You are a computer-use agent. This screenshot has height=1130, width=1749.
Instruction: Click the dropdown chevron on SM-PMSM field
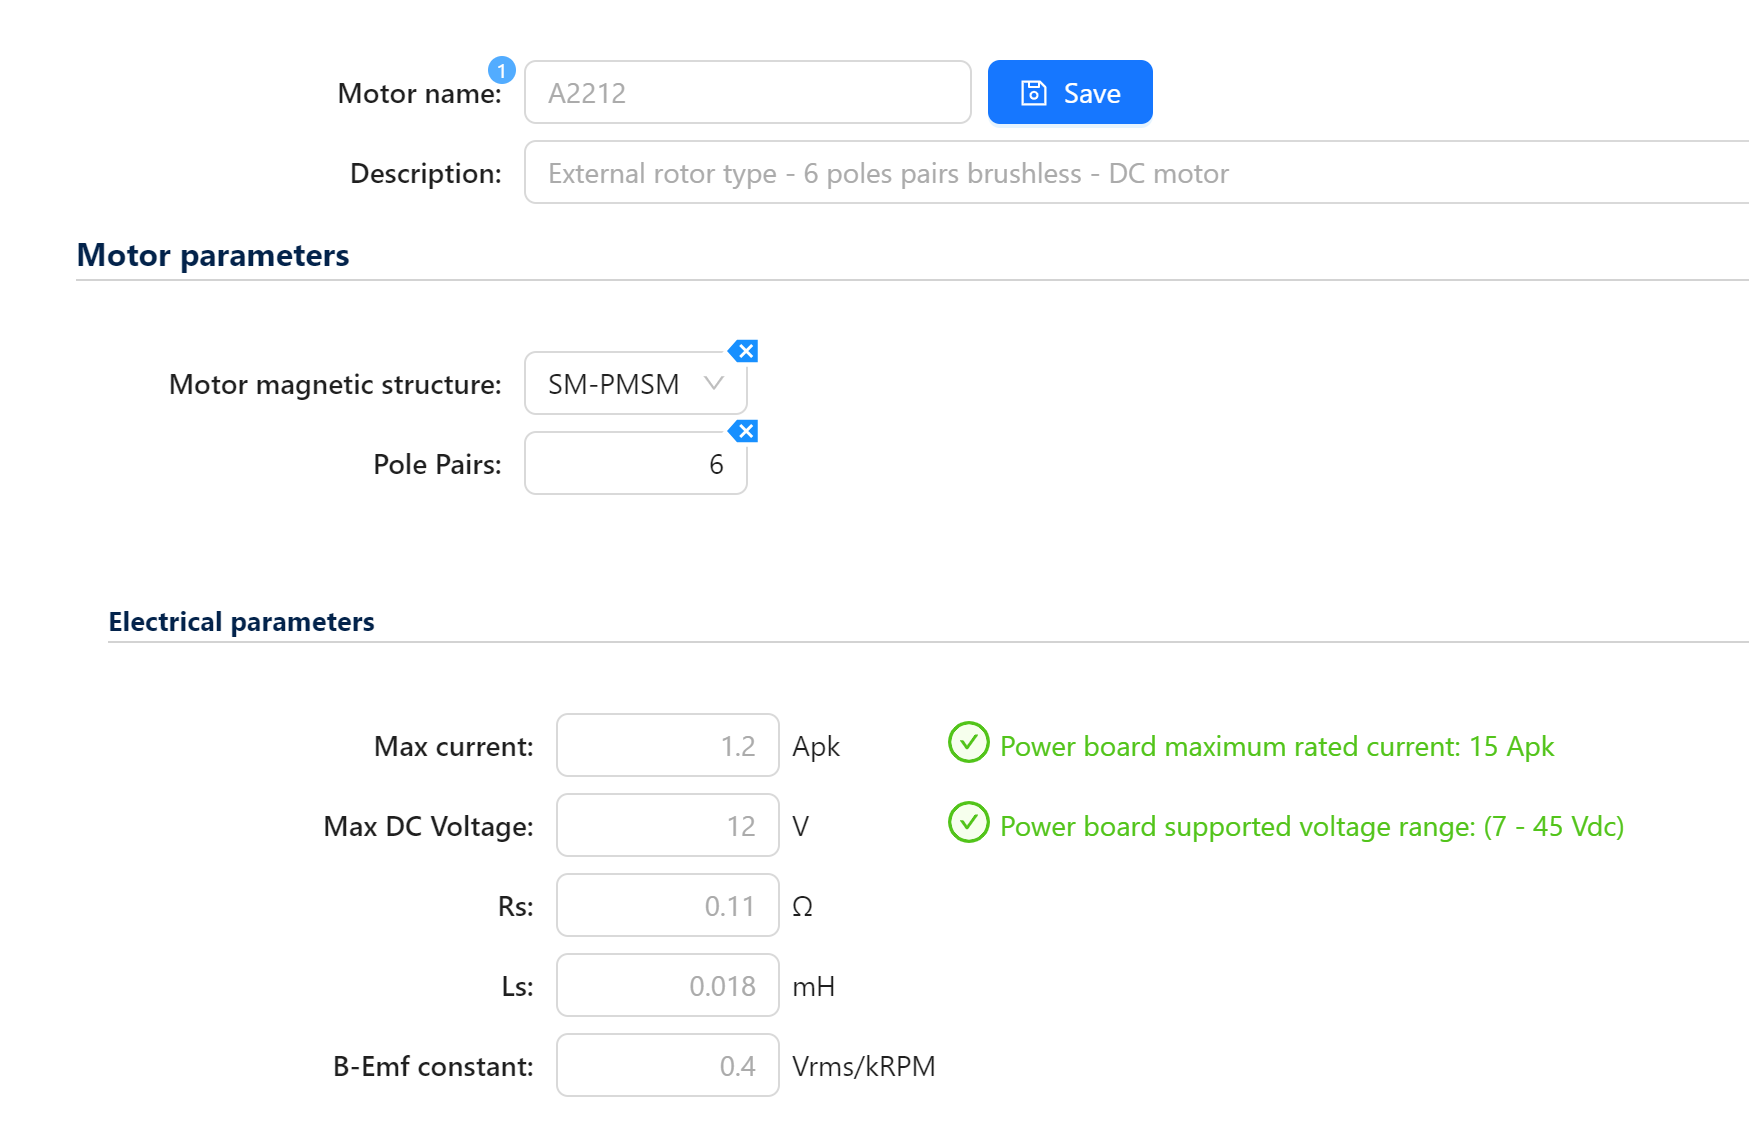tap(712, 384)
